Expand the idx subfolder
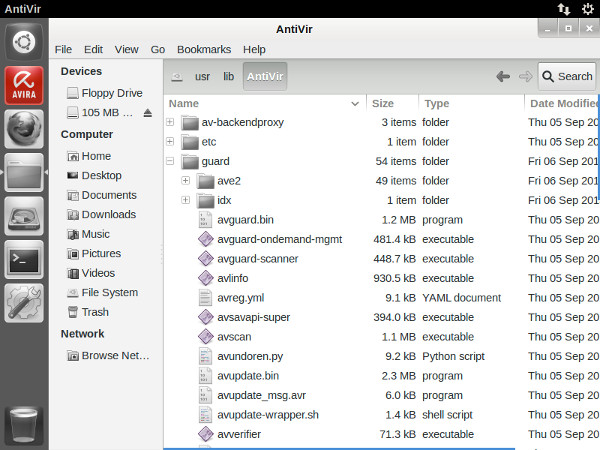Image resolution: width=600 pixels, height=450 pixels. coord(186,200)
